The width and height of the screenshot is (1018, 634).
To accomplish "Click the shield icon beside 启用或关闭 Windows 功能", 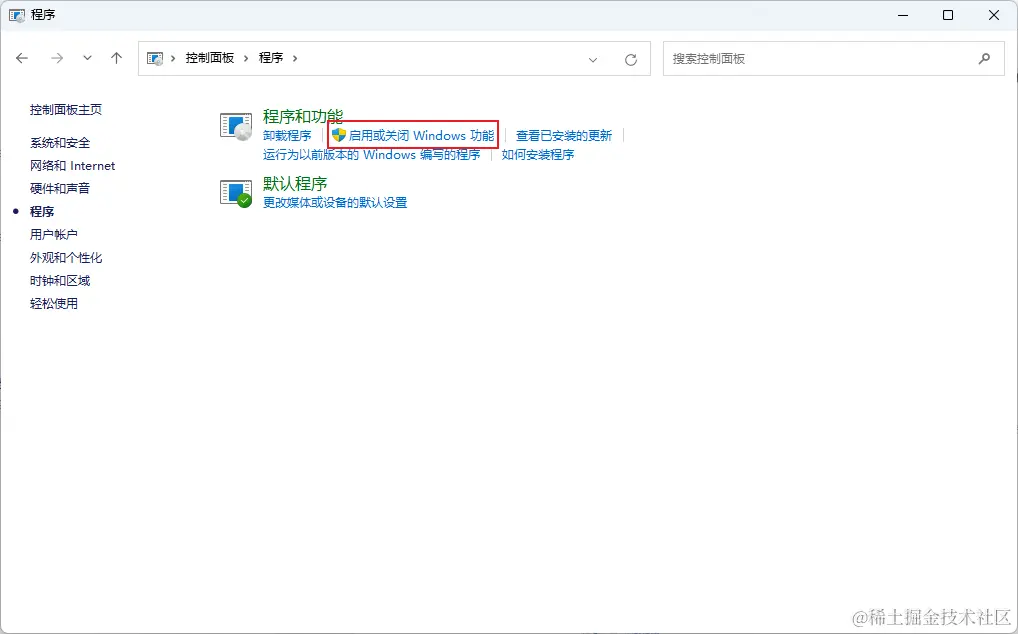I will pyautogui.click(x=338, y=135).
